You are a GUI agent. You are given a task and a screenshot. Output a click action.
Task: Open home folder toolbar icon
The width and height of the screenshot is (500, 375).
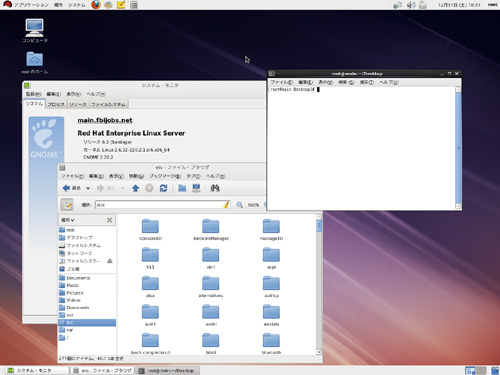pos(182,188)
